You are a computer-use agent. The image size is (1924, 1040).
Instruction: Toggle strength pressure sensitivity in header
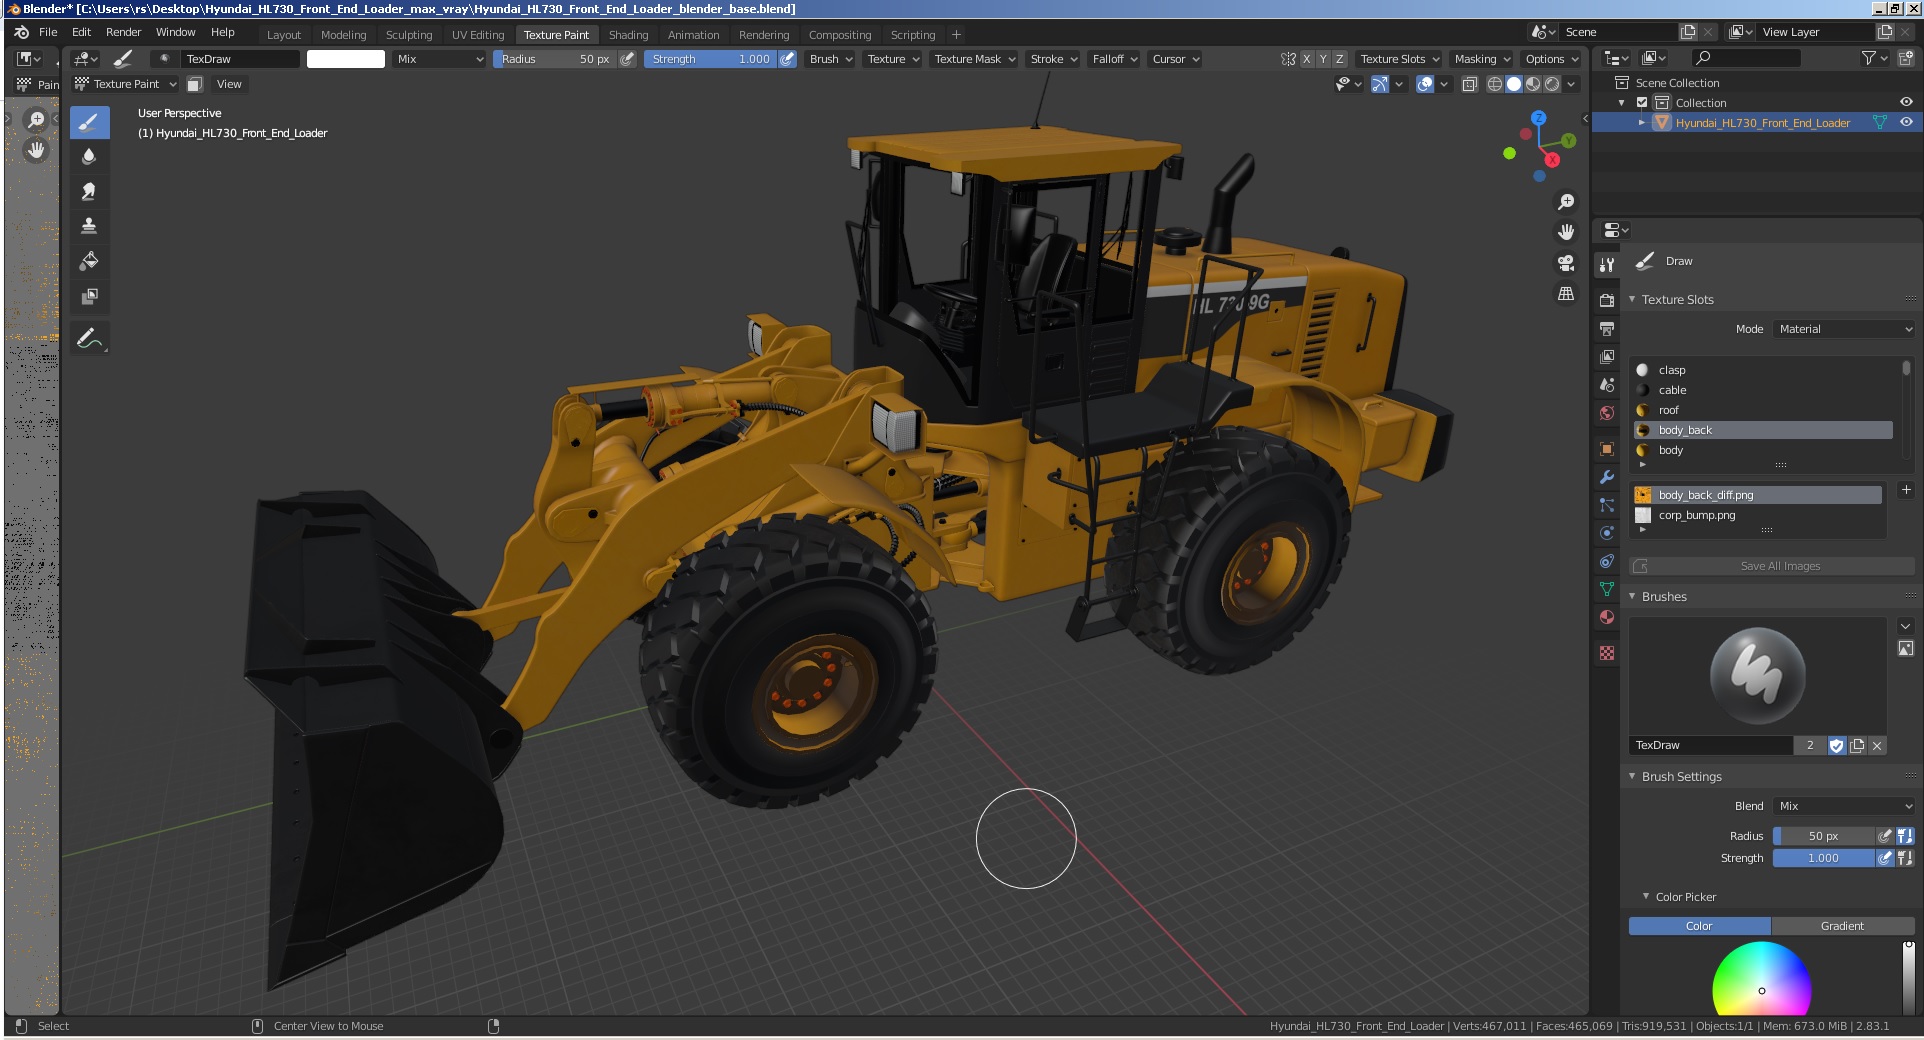[x=787, y=59]
